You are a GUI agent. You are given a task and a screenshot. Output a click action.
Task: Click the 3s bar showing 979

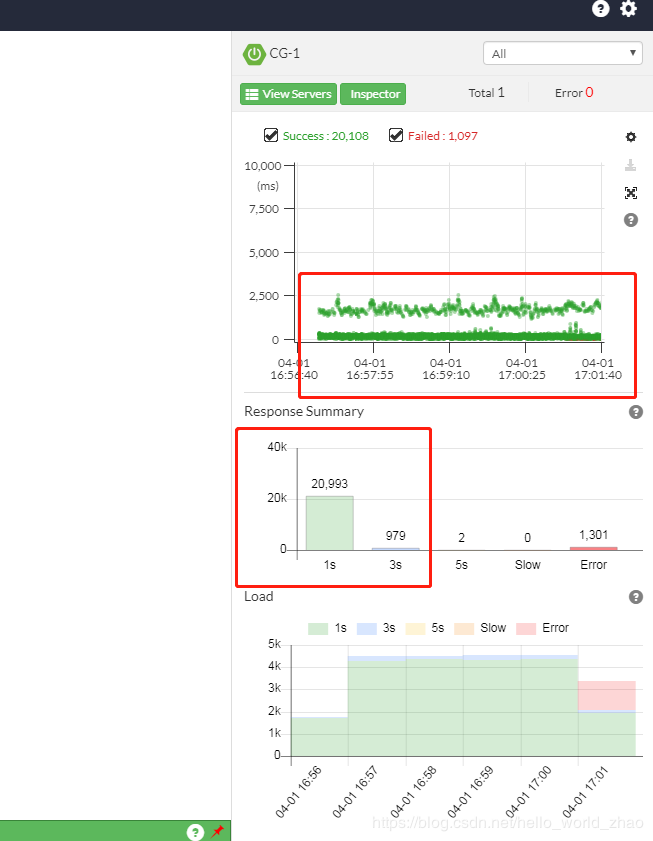point(395,549)
